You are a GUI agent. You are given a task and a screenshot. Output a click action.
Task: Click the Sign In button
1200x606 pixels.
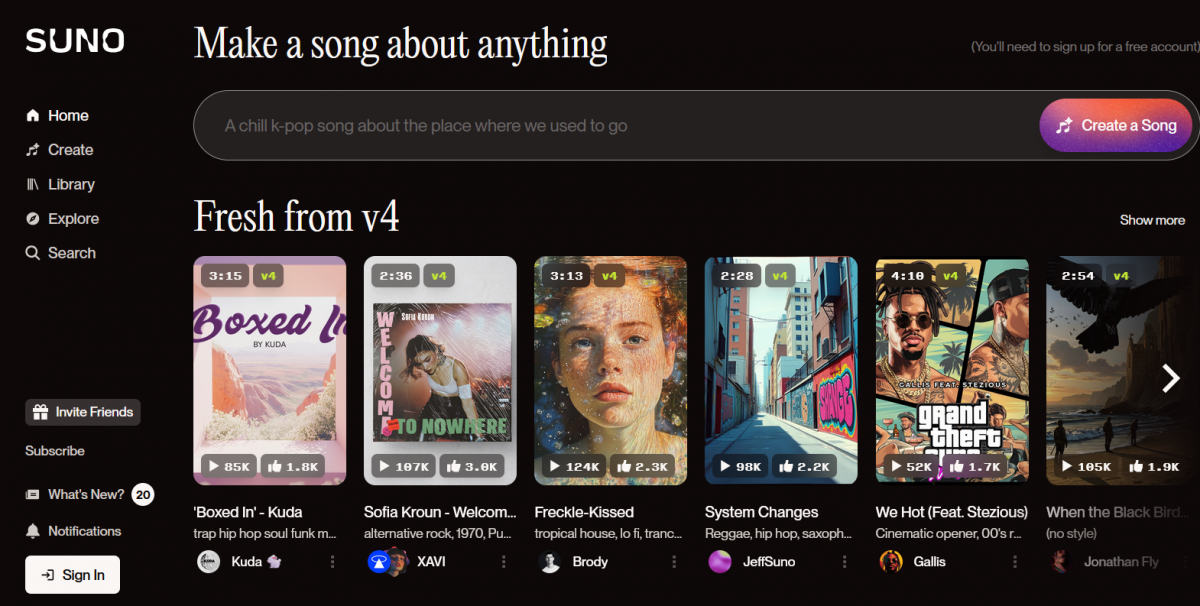(72, 575)
